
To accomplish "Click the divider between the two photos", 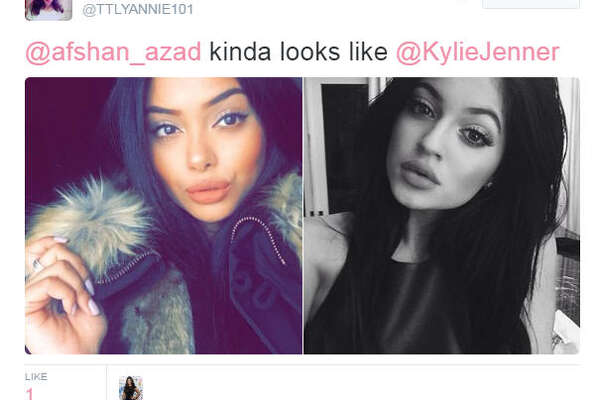I will (303, 216).
